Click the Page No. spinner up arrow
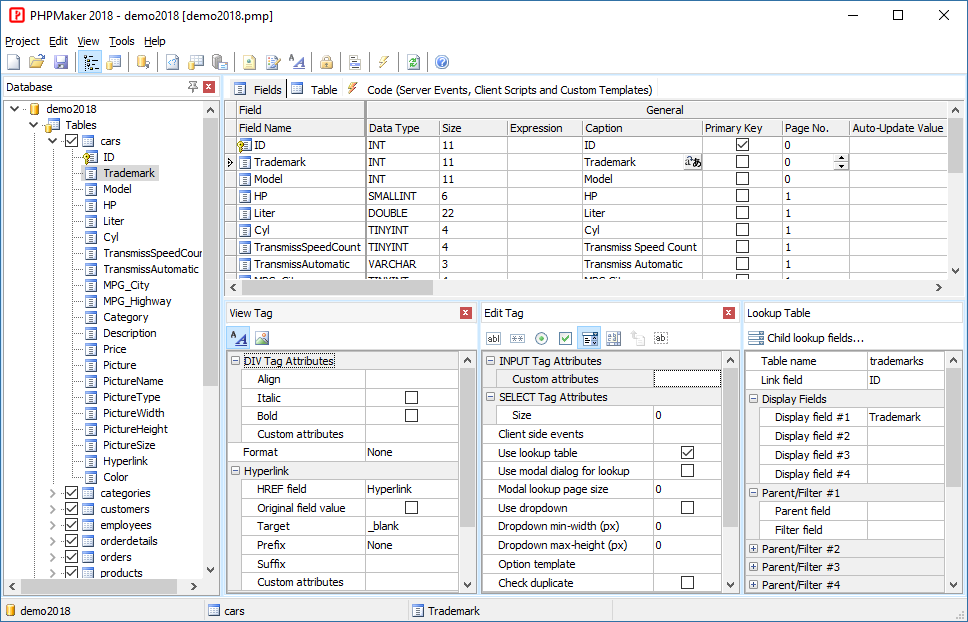Viewport: 968px width, 622px height. tap(841, 159)
